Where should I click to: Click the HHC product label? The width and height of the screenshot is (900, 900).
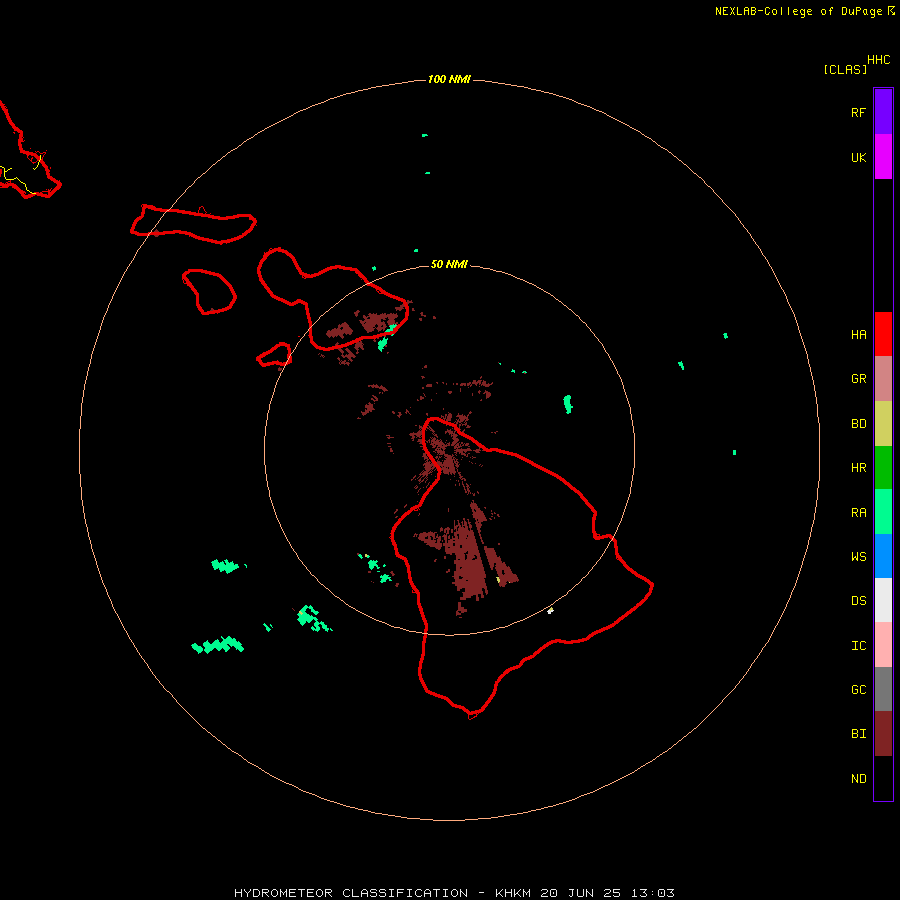click(x=878, y=60)
